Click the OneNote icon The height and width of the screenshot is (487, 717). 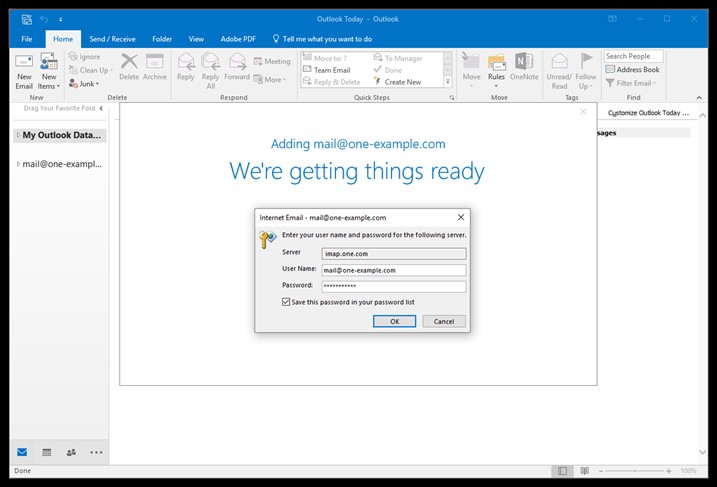click(524, 67)
